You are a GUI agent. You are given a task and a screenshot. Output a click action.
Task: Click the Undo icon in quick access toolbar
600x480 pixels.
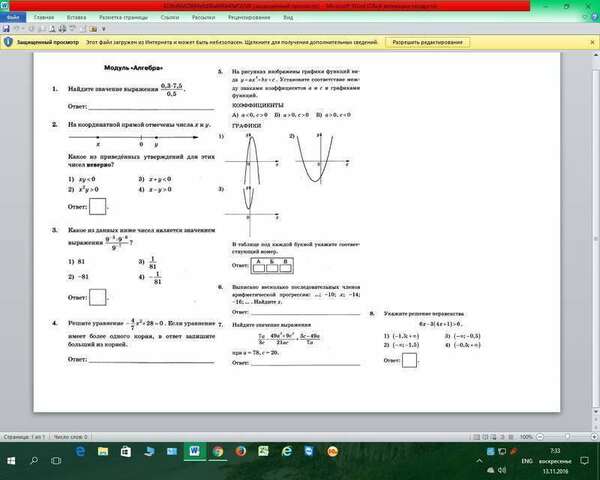(17, 29)
